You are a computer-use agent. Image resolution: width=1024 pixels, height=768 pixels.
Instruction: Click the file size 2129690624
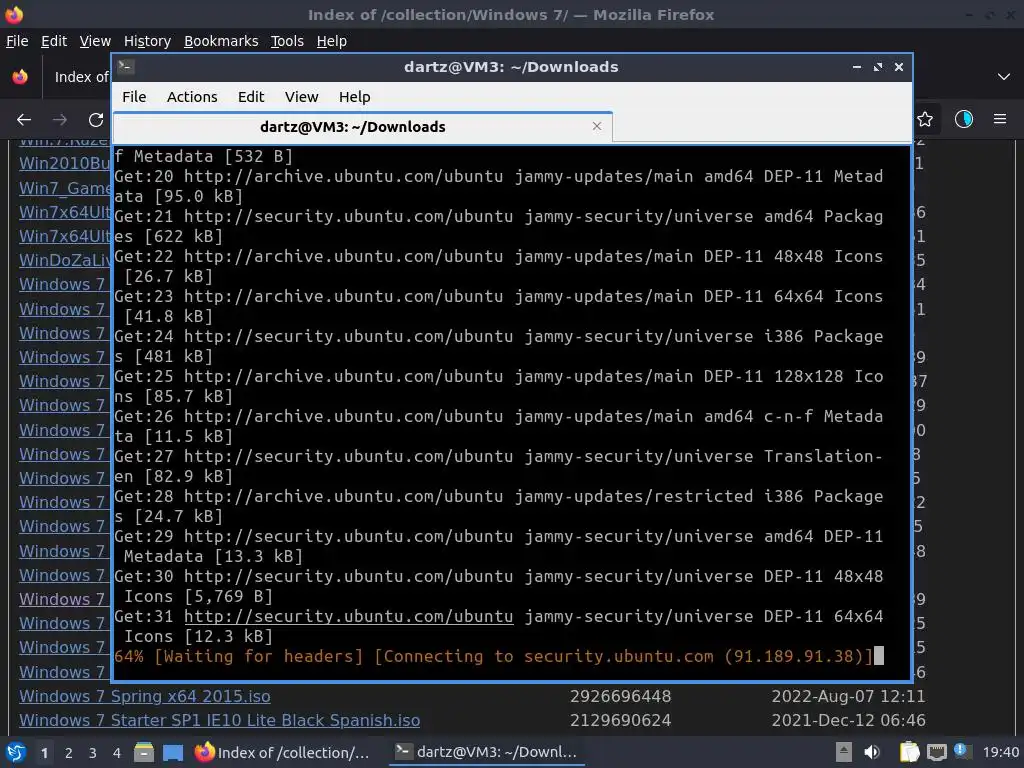pyautogui.click(x=620, y=720)
